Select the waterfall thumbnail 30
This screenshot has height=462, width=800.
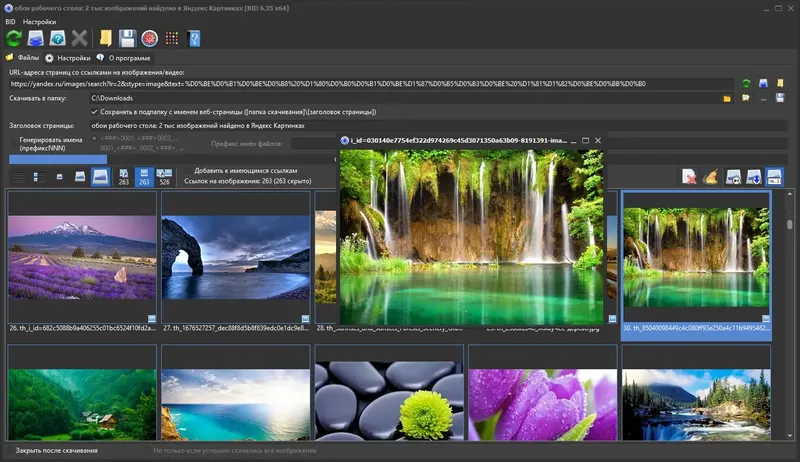point(696,257)
